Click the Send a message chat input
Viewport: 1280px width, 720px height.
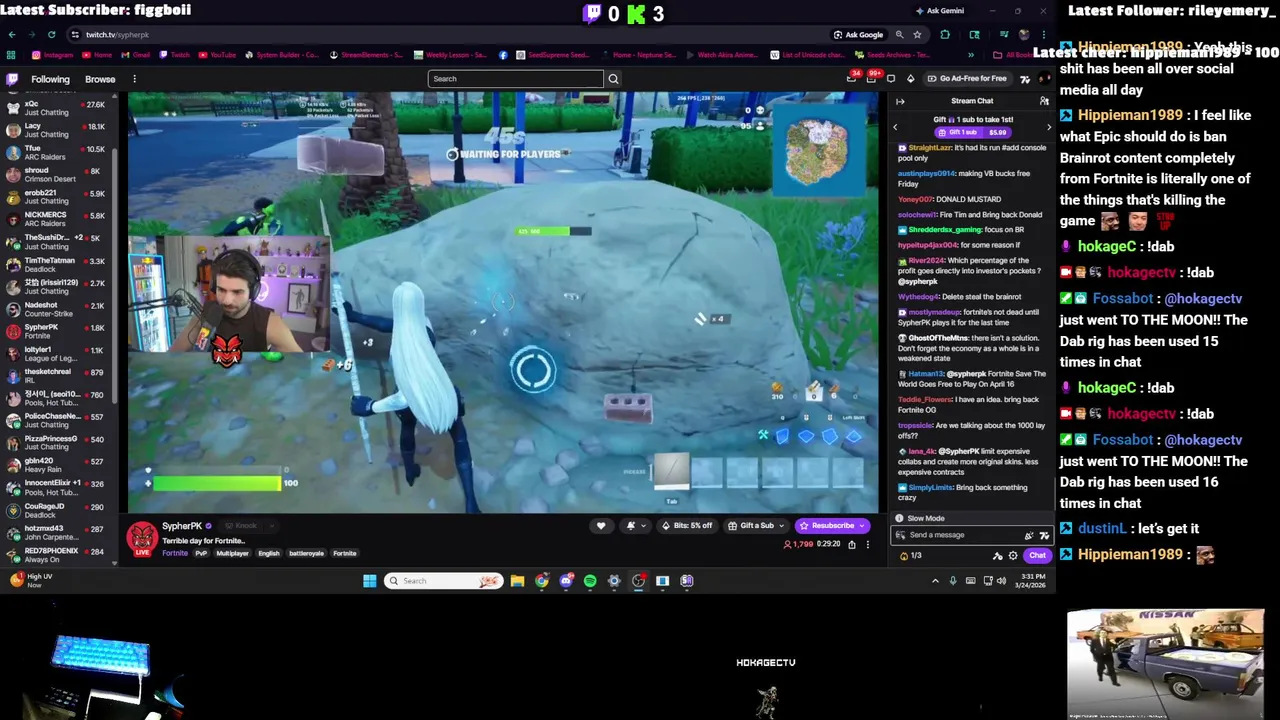point(960,535)
